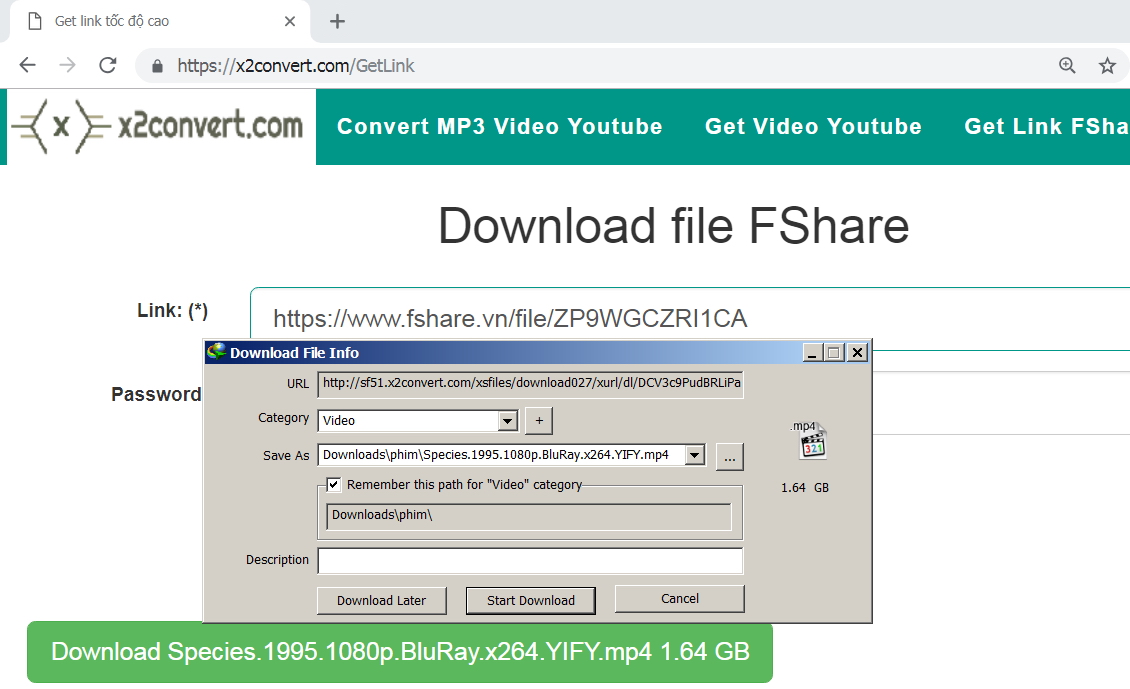
Task: Bookmark this page with the star icon
Action: (1108, 66)
